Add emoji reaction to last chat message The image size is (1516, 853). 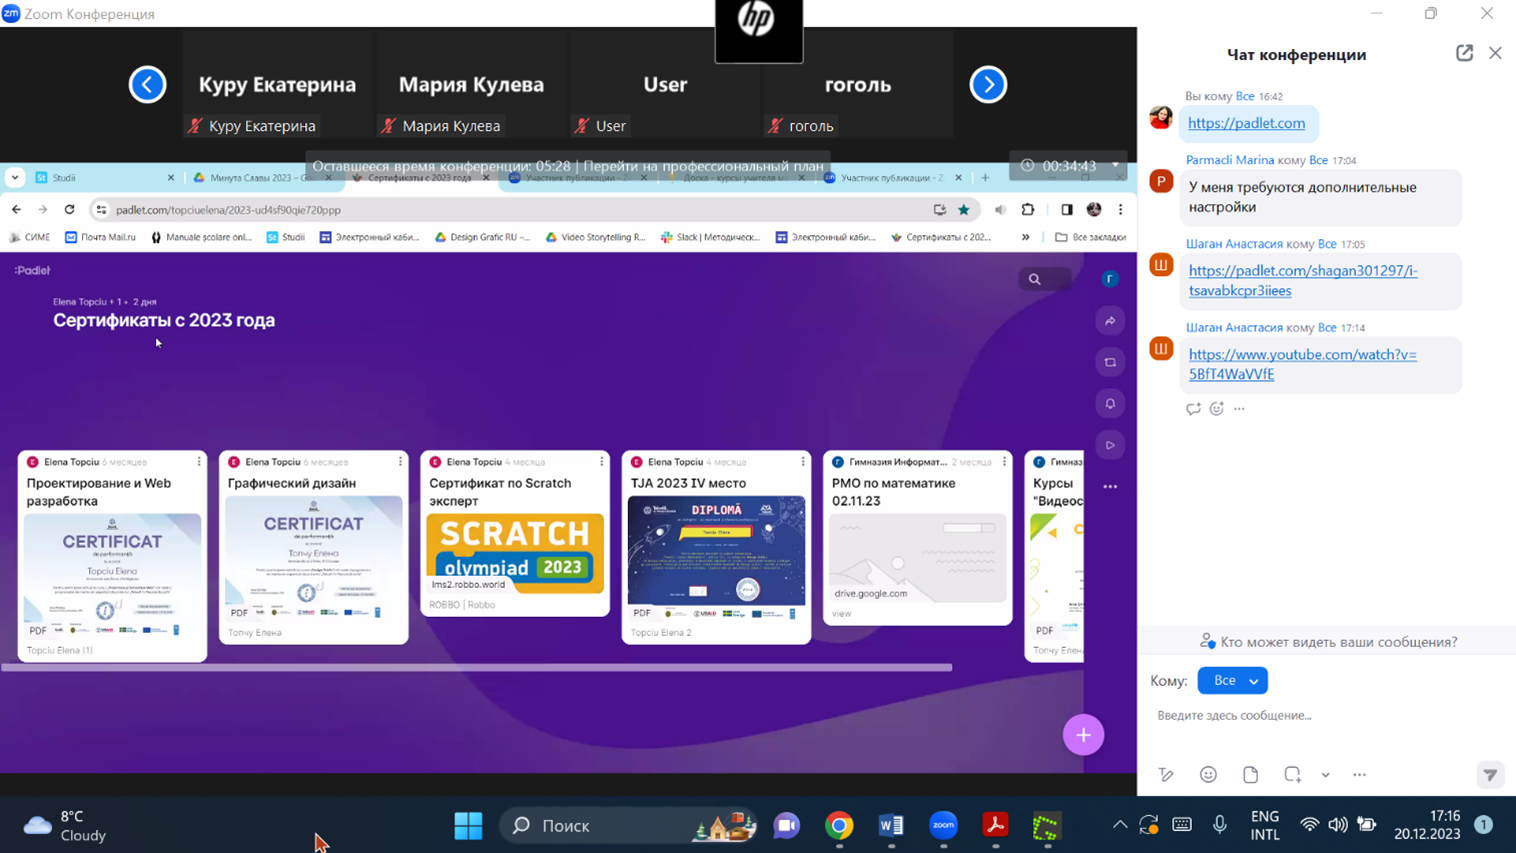pyautogui.click(x=1216, y=409)
